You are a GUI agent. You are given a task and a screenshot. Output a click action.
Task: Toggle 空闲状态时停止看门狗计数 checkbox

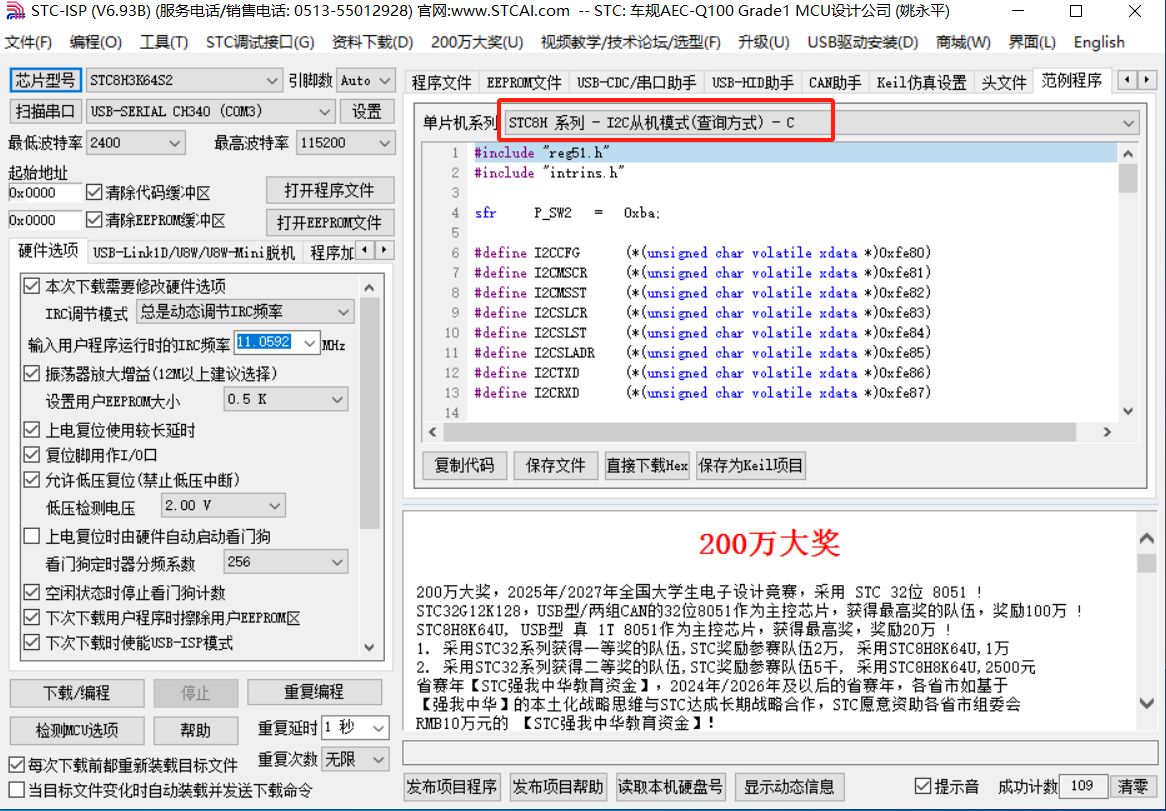[31, 593]
